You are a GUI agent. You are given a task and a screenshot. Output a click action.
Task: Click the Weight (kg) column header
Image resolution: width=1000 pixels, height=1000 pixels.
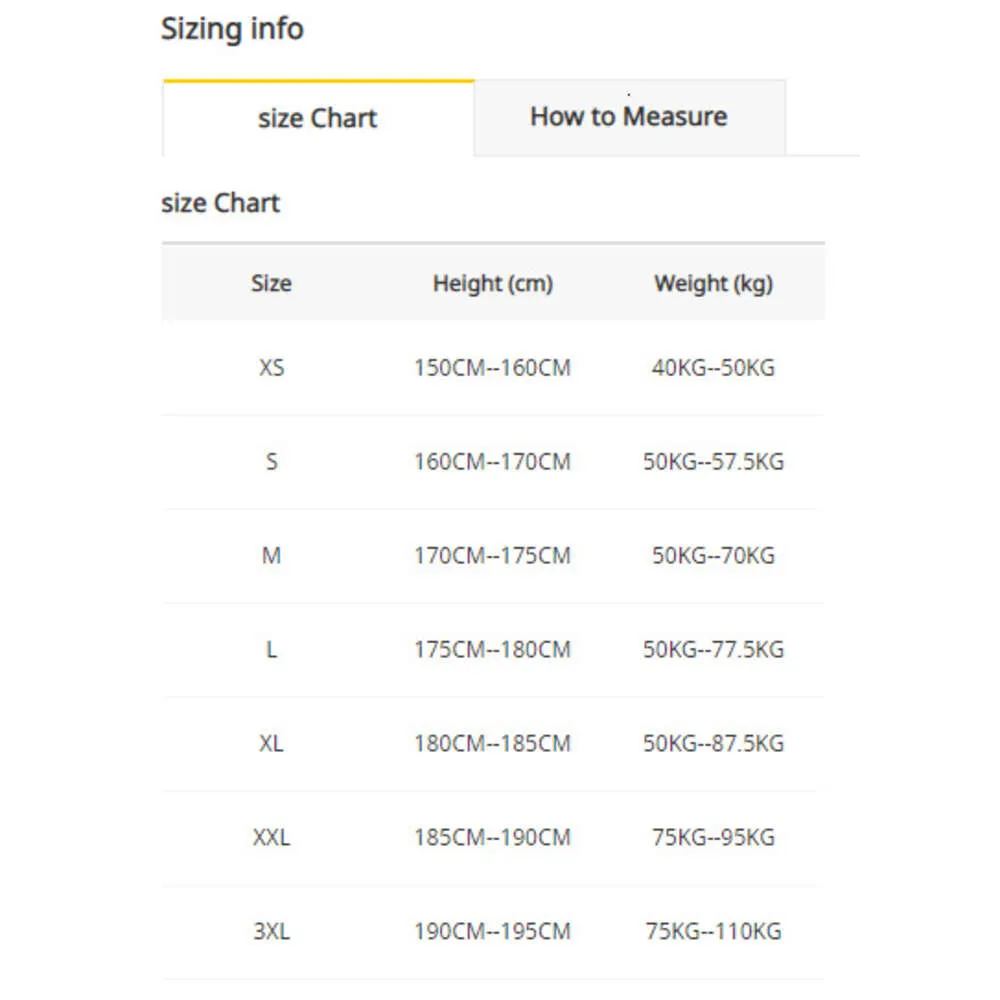coord(713,283)
